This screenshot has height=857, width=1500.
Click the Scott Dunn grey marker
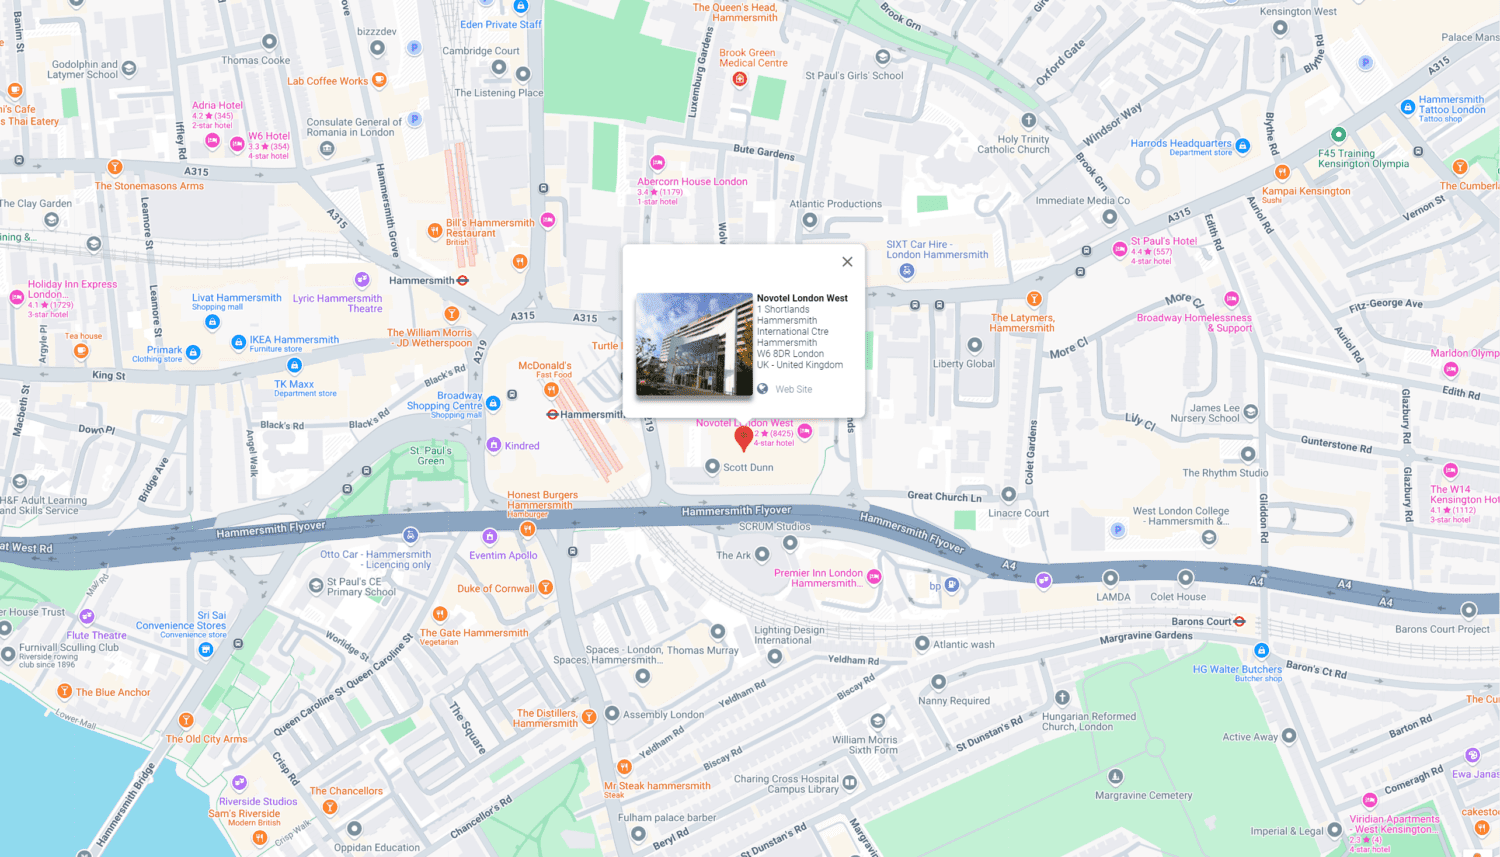712,466
